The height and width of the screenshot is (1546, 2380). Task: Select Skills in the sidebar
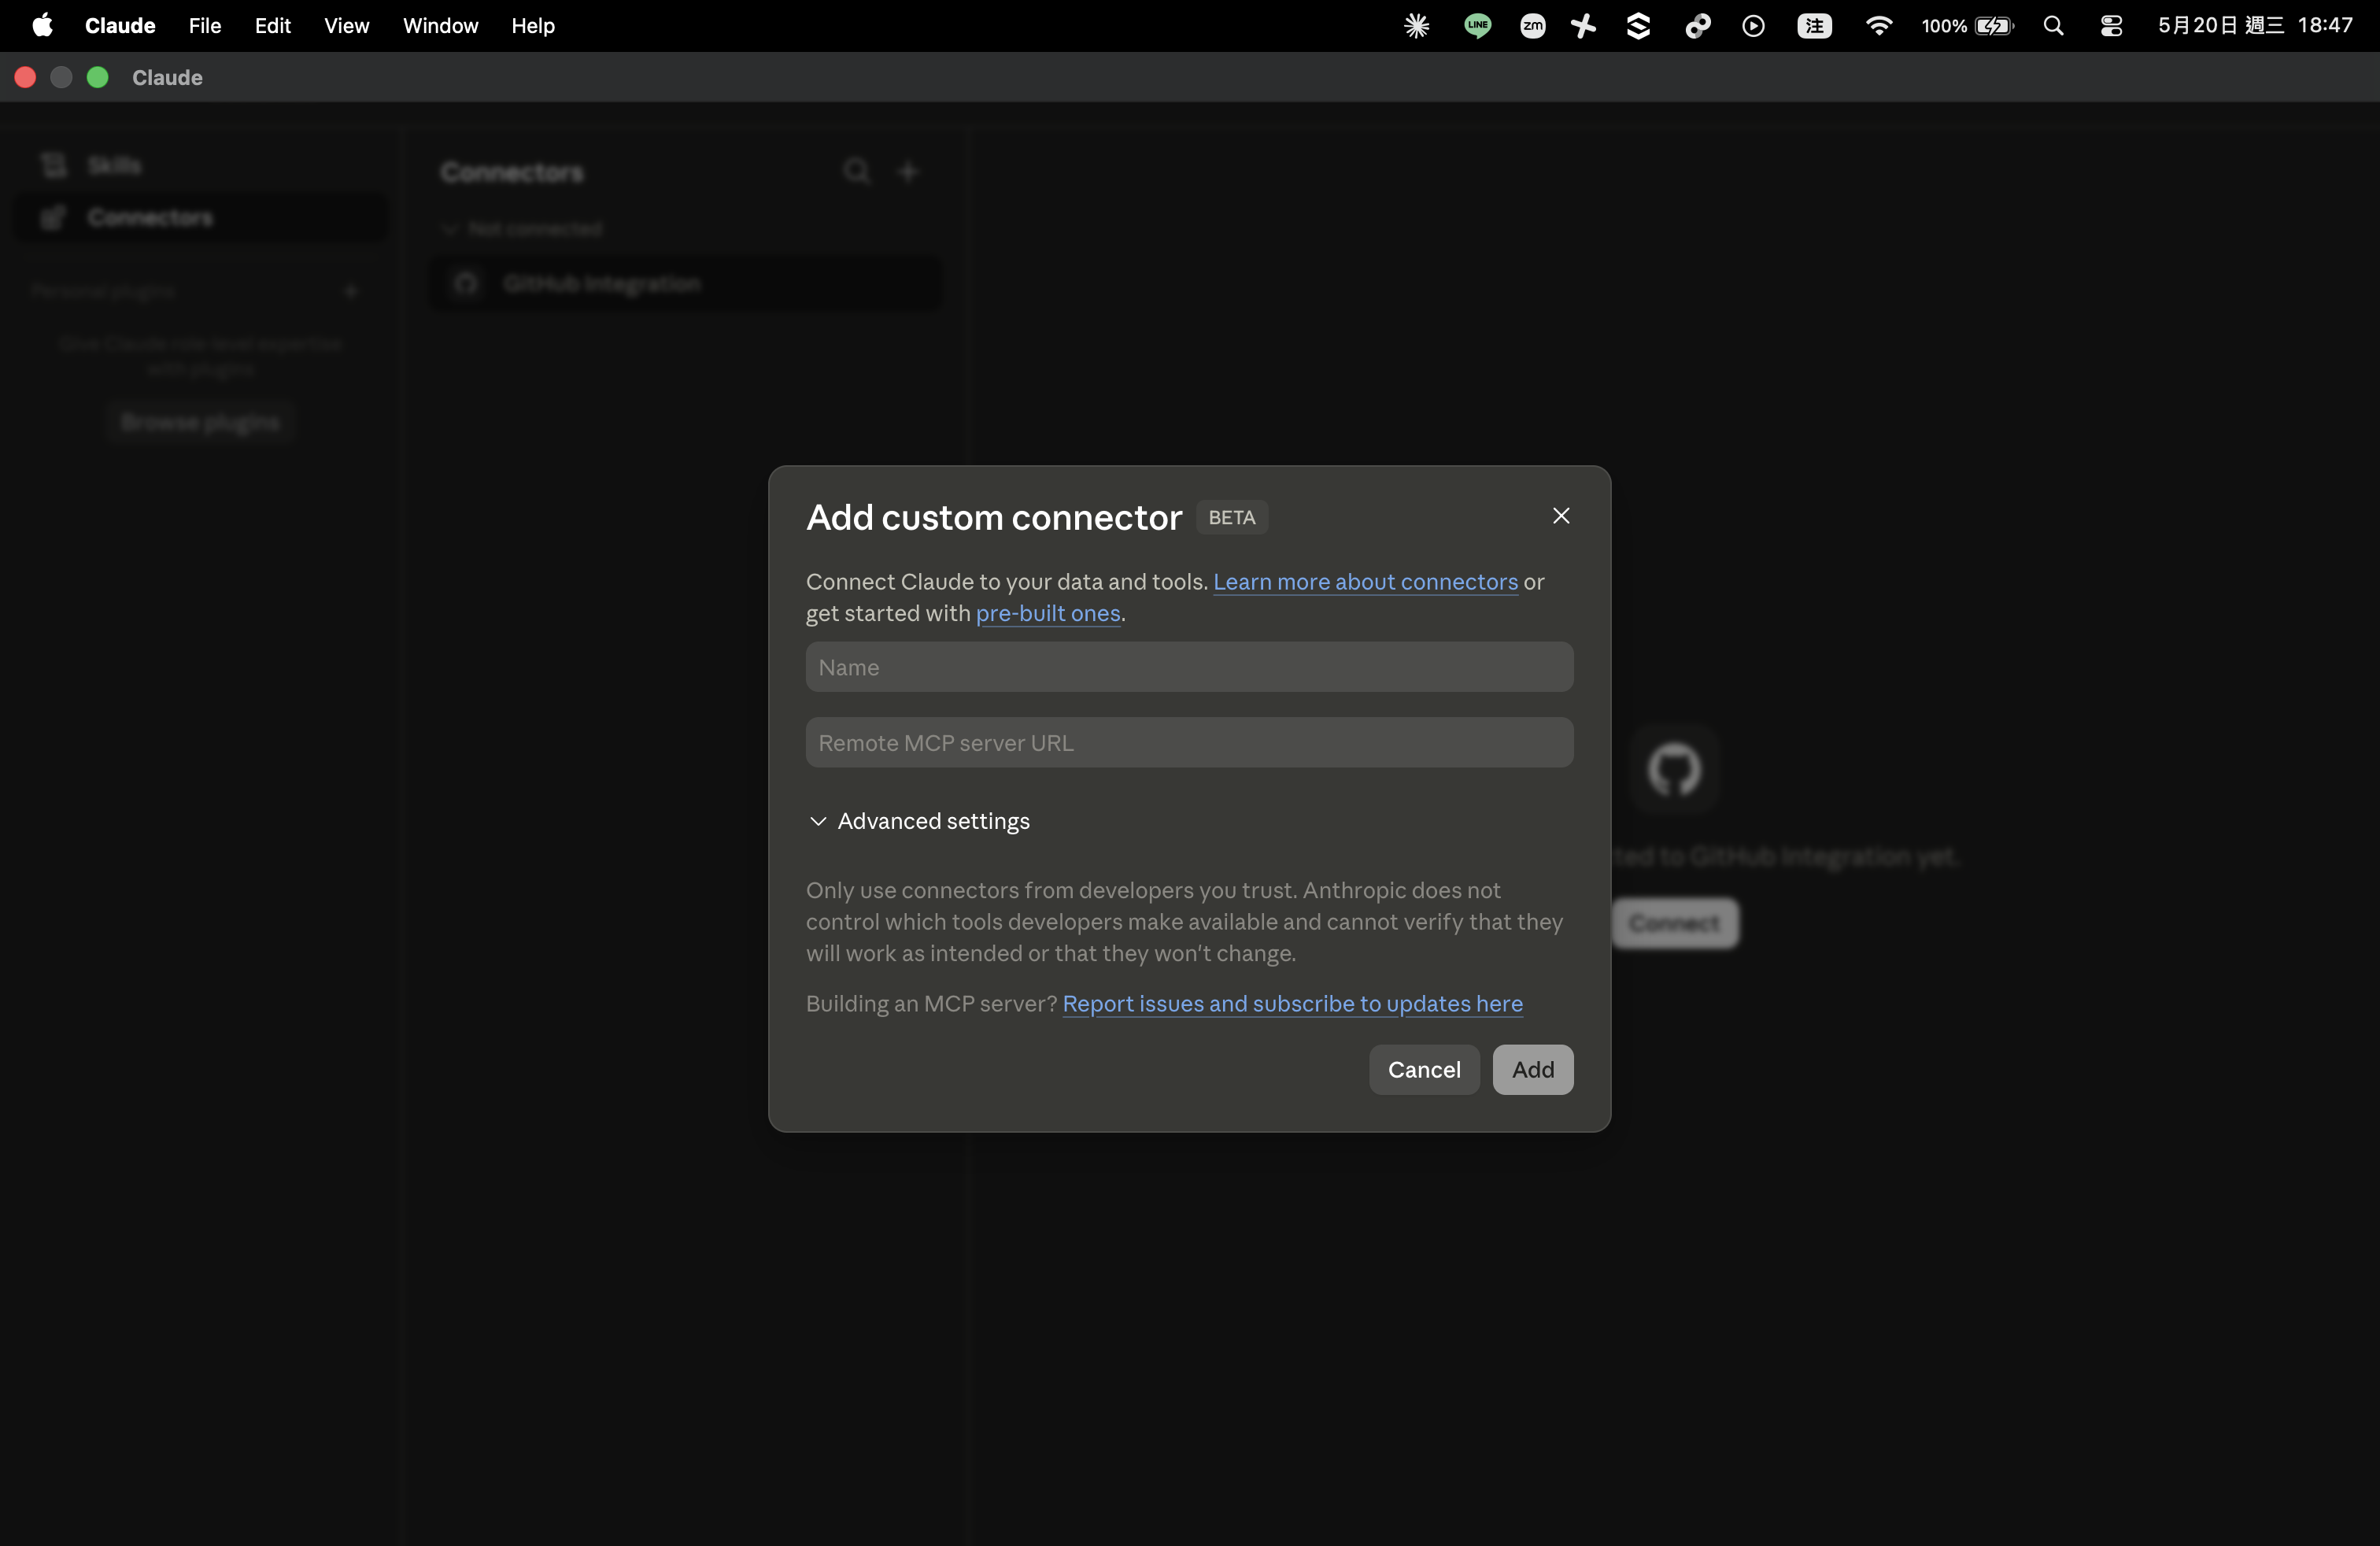tap(200, 165)
